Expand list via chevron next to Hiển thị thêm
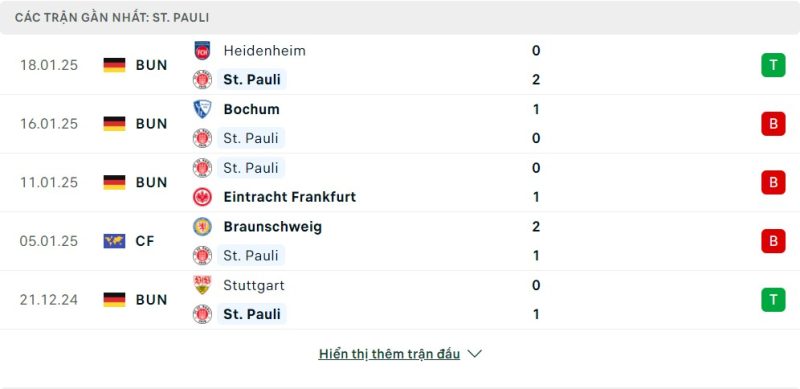Viewport: 800px width, 389px height. (474, 354)
